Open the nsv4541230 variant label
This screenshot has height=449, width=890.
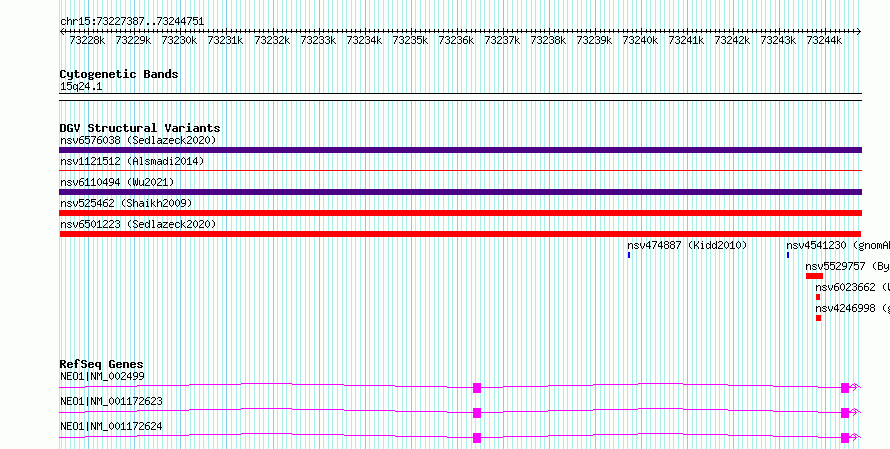(838, 245)
